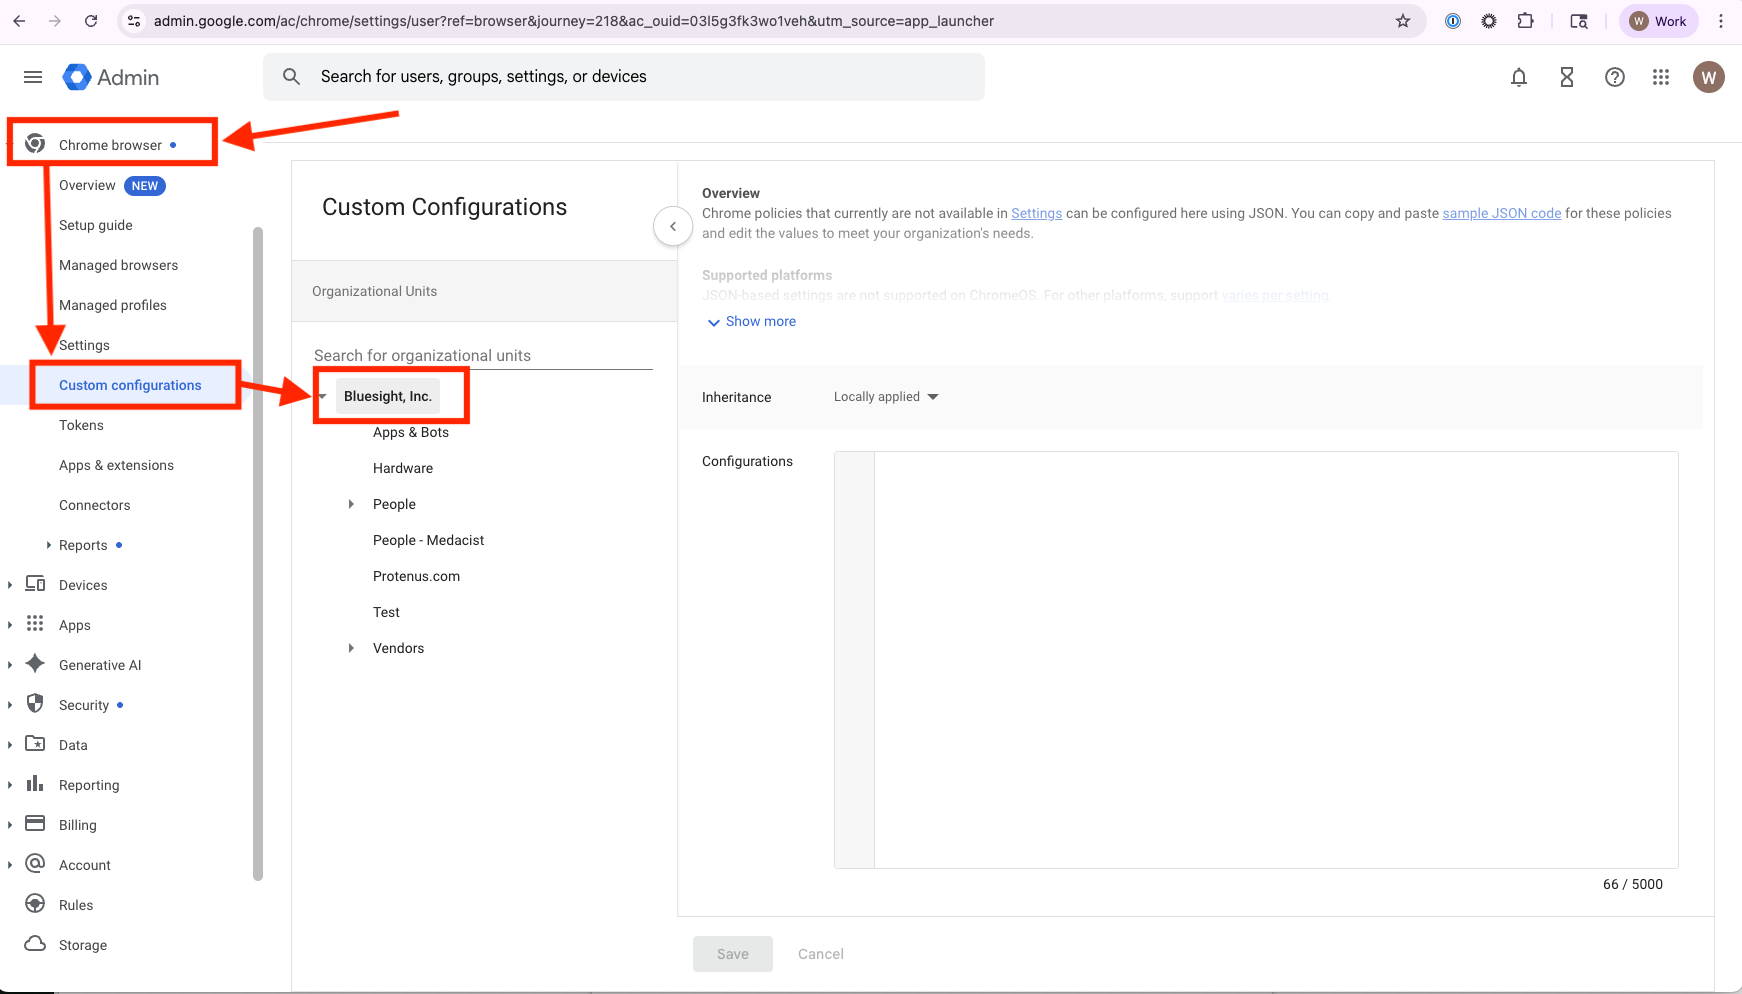Click the Cancel button

[x=821, y=954]
